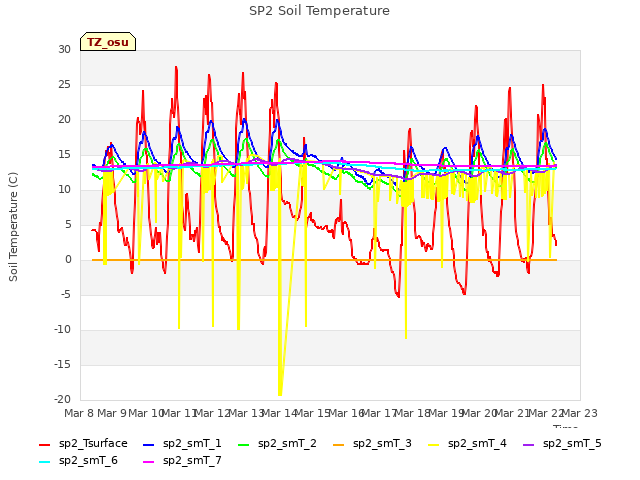
Task: Toggle sp2_smT_1 series in legend
Action: coord(182,444)
